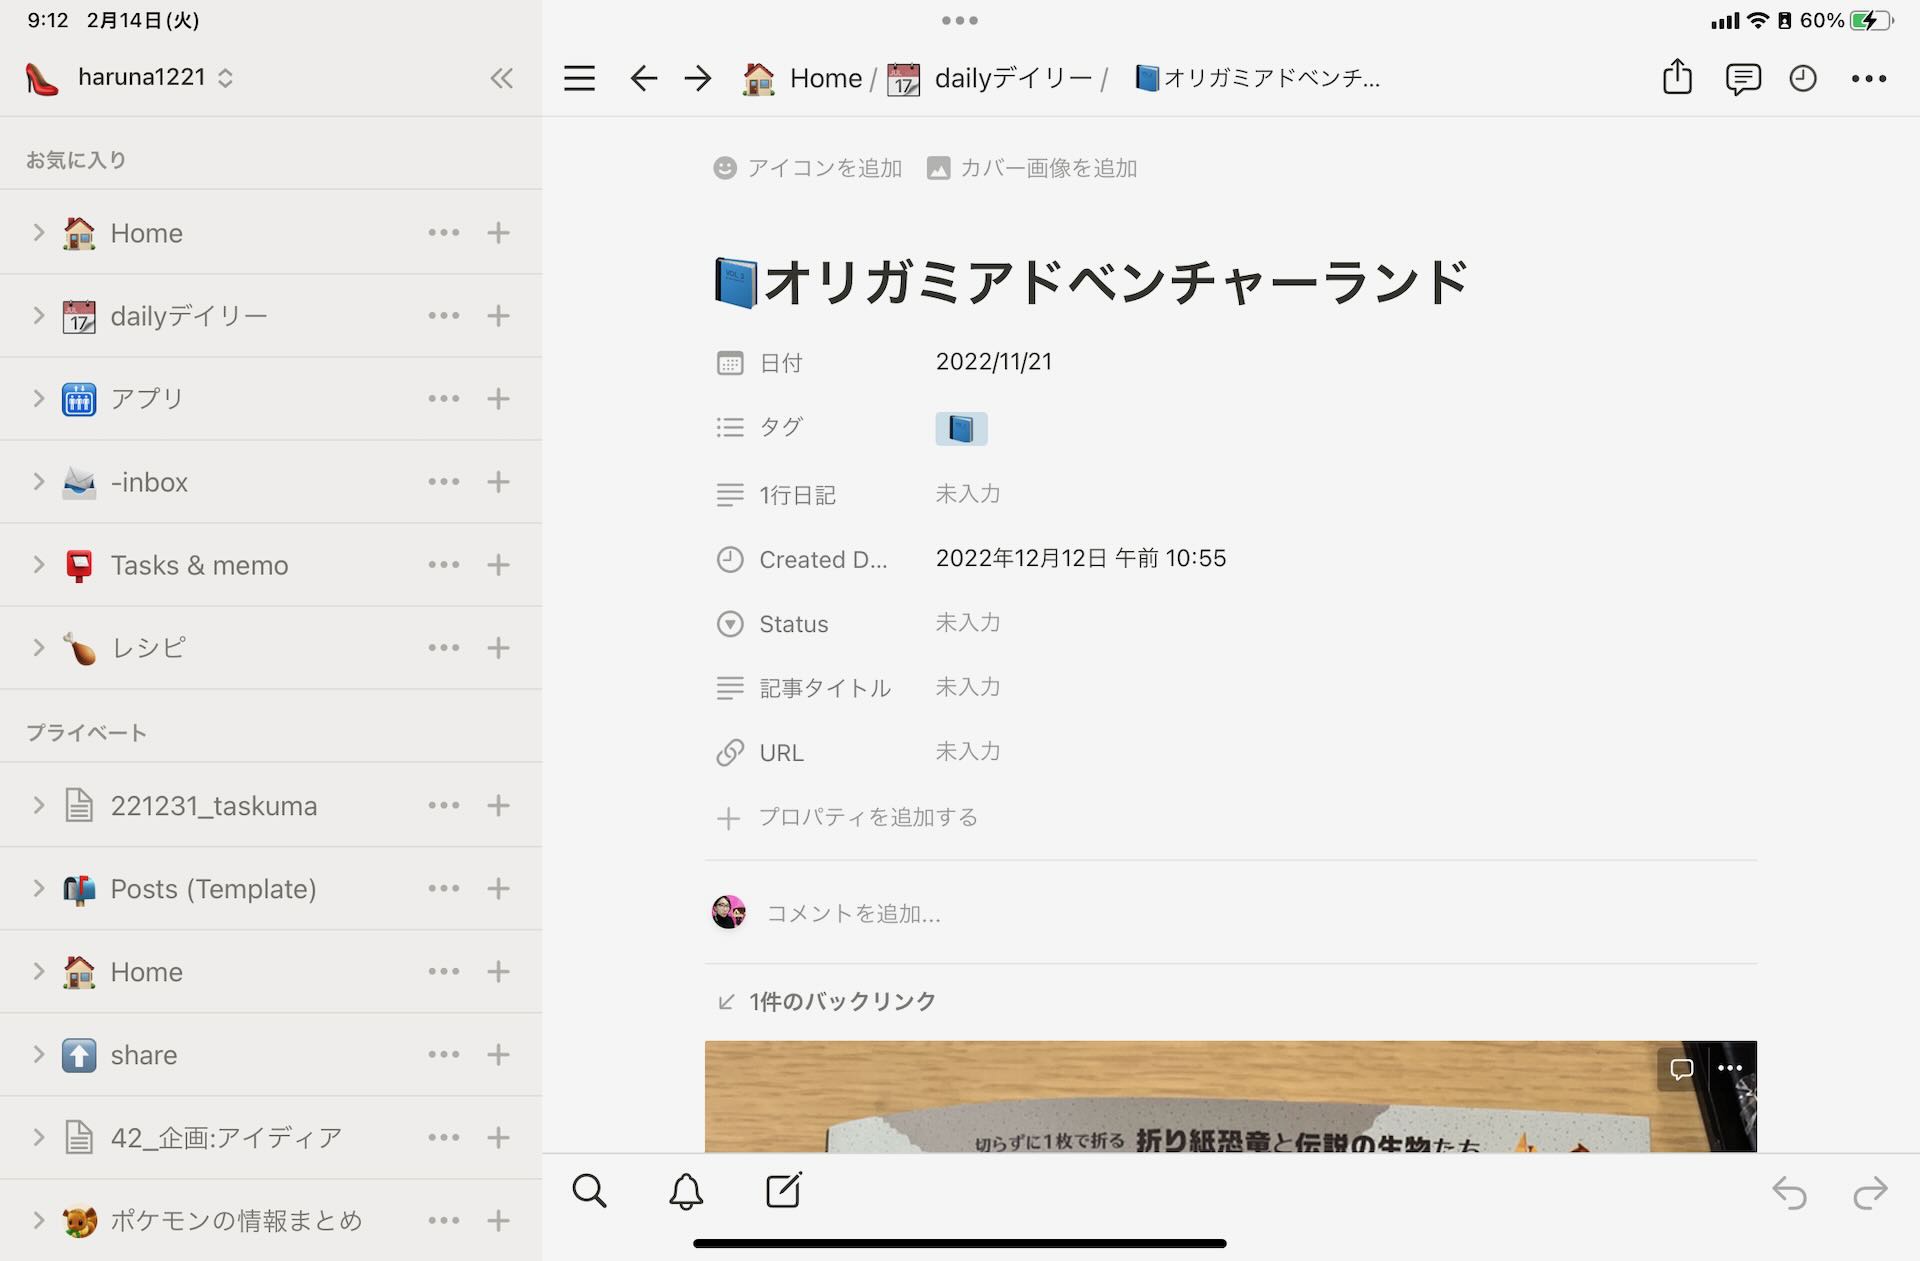Collapse the sidebar with double chevron icon
The image size is (1920, 1261).
pos(501,78)
